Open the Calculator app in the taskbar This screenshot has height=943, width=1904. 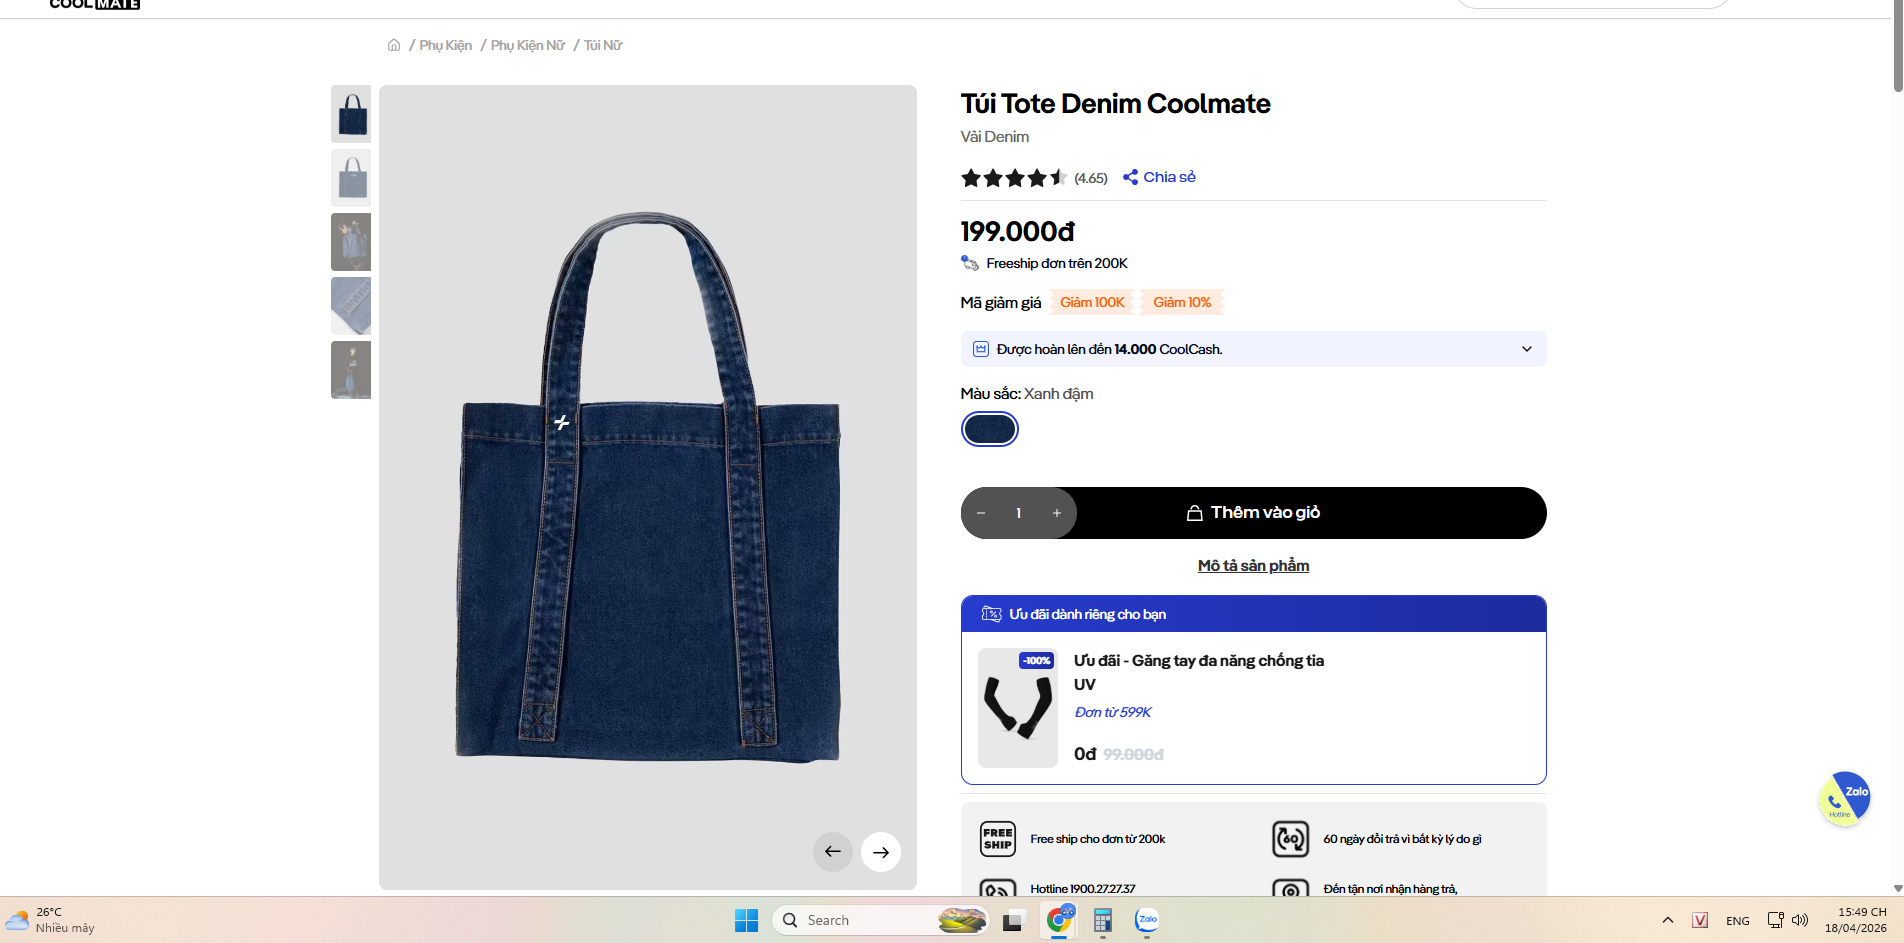pos(1103,920)
